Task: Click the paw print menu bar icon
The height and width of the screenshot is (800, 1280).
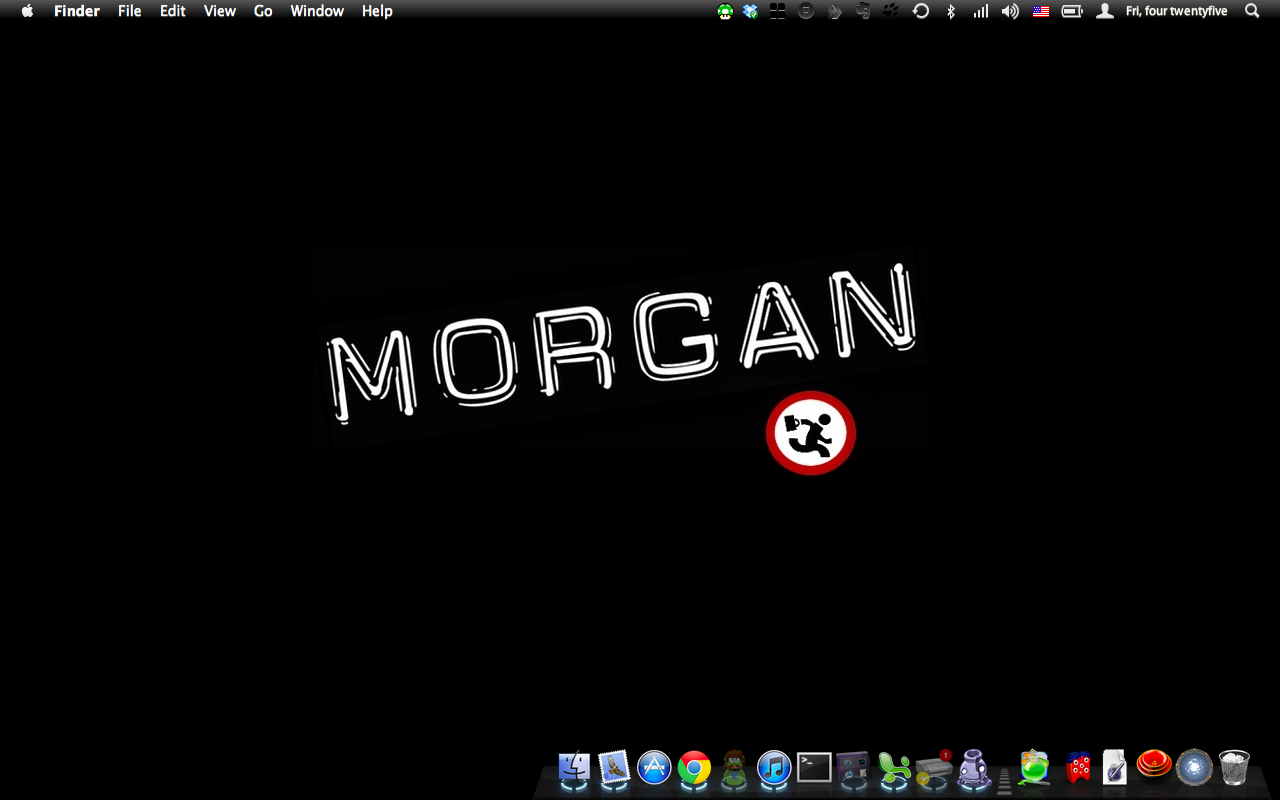Action: (890, 11)
